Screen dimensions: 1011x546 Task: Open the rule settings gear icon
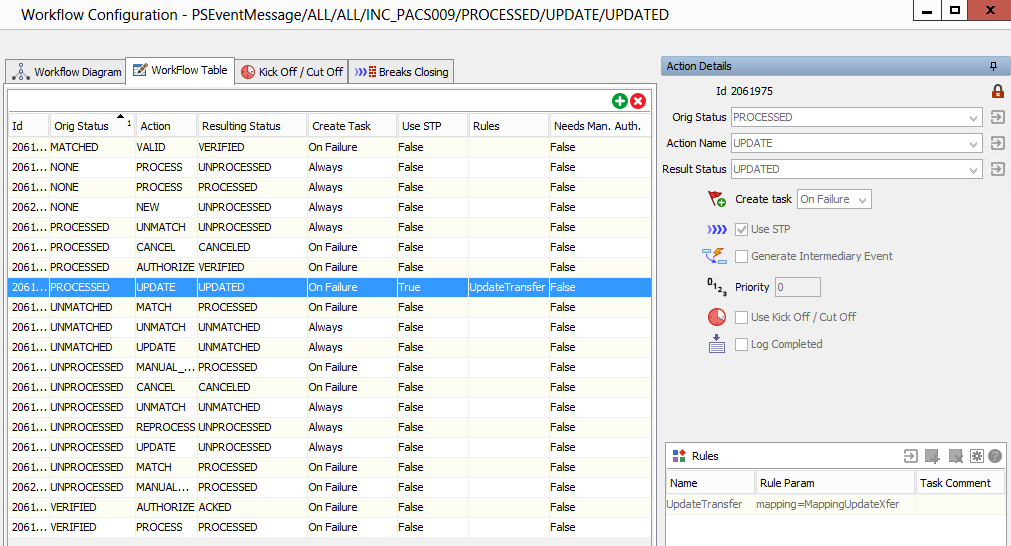coord(977,456)
